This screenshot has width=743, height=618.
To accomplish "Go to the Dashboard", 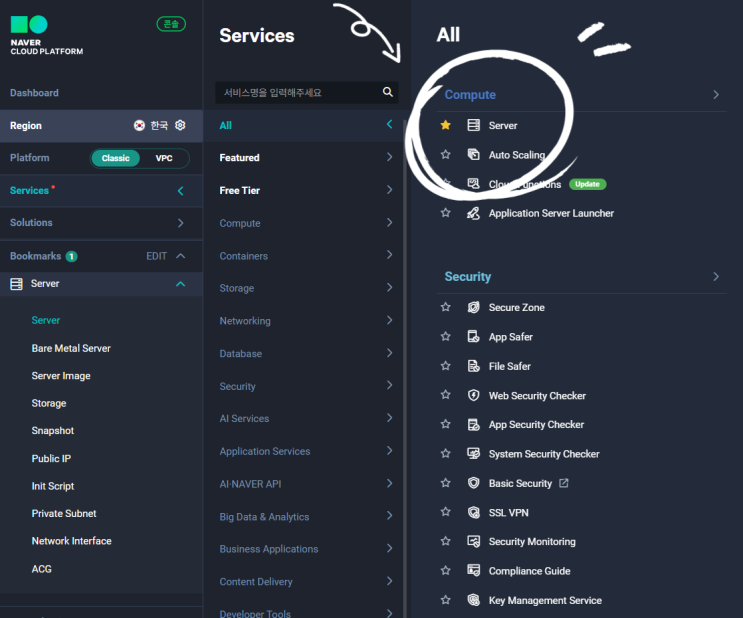I will [x=34, y=93].
